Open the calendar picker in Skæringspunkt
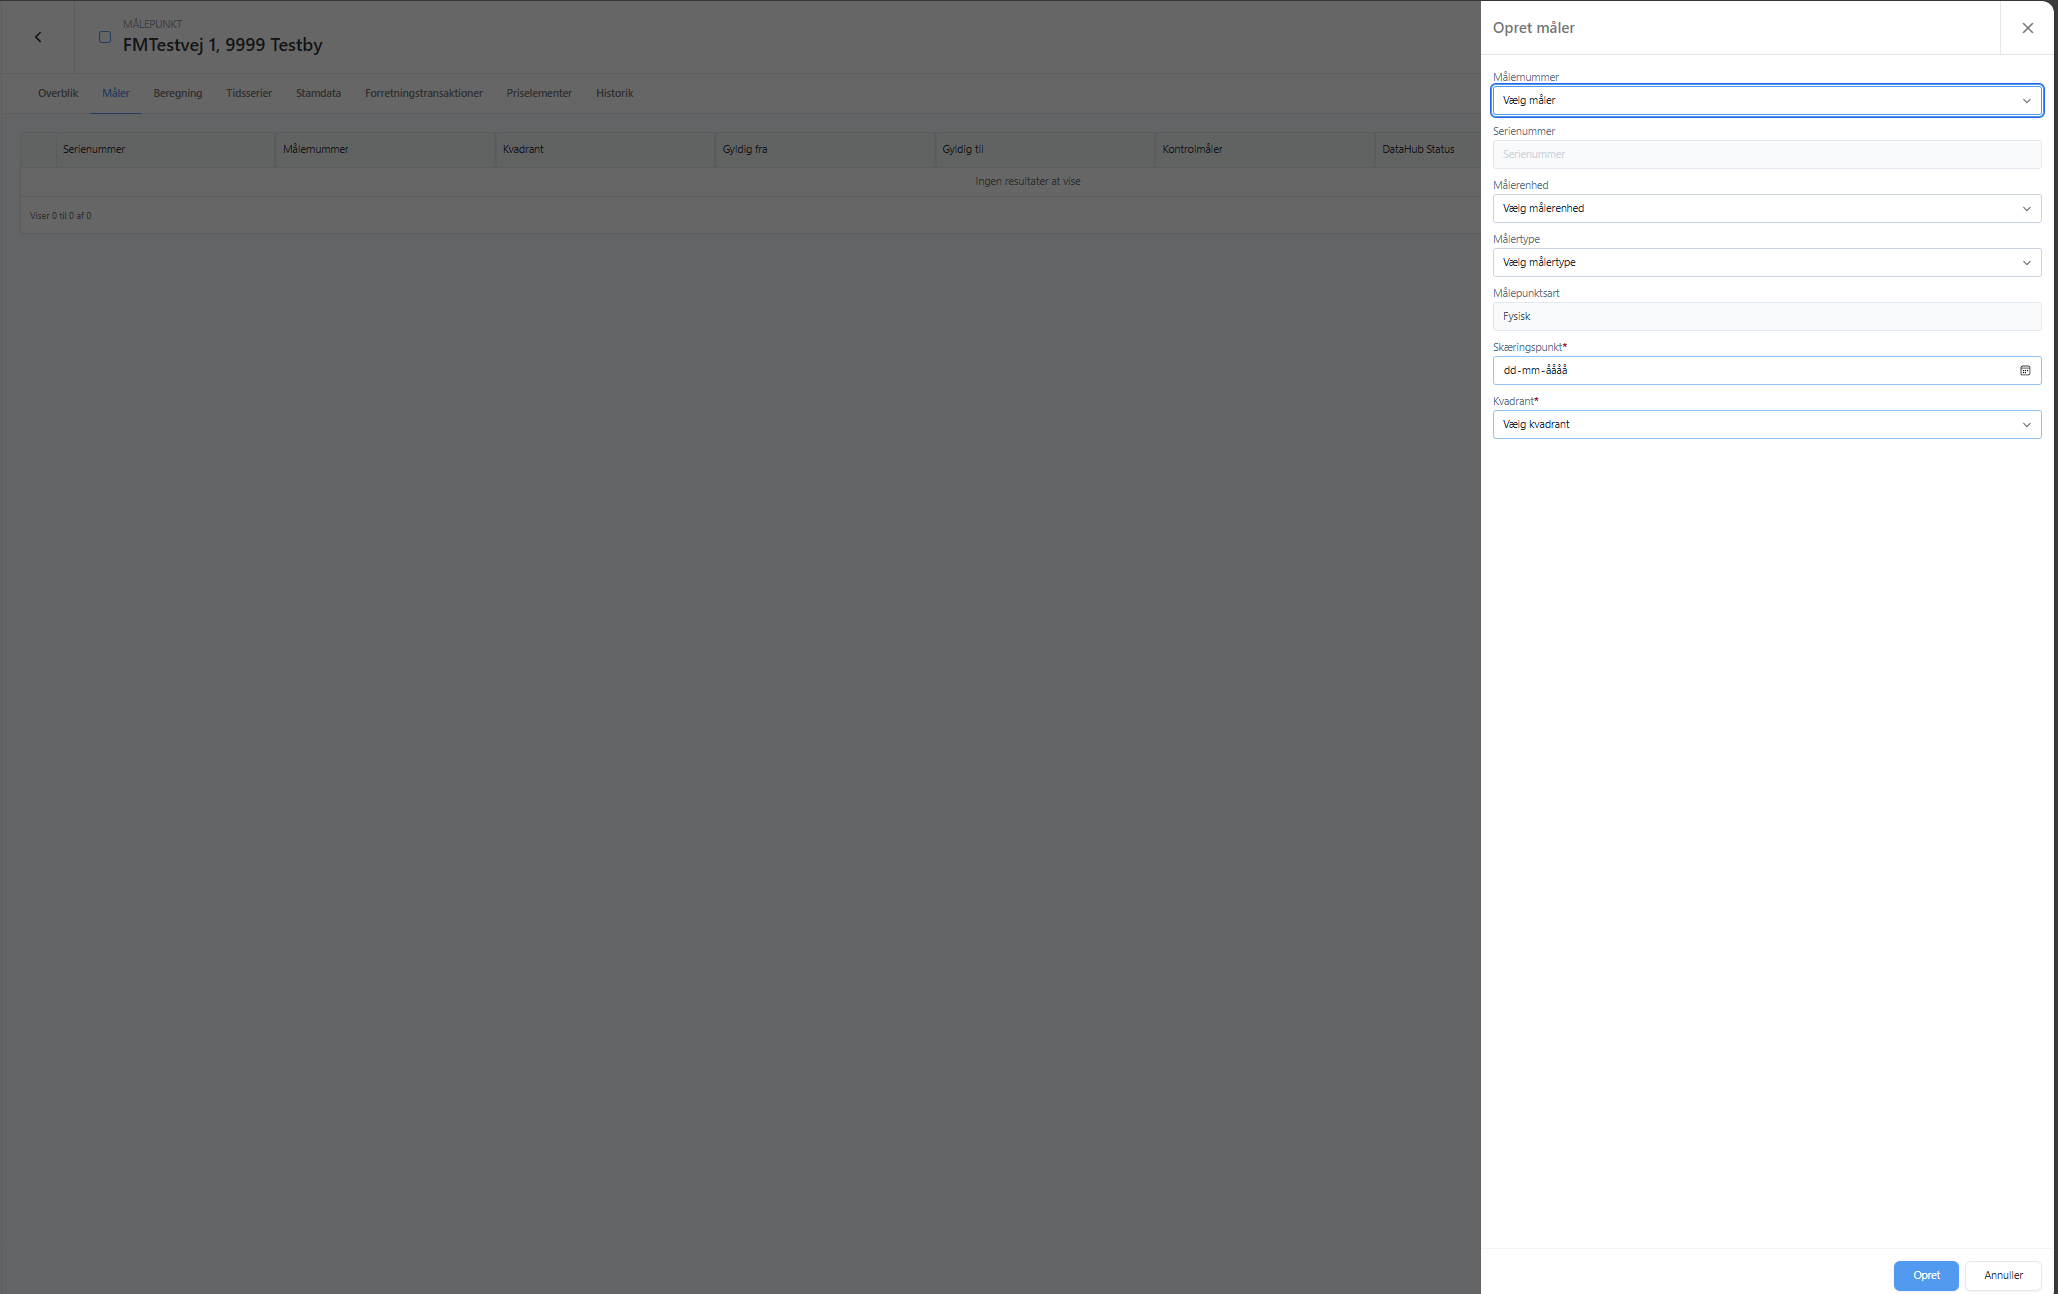The width and height of the screenshot is (2058, 1294). point(2025,370)
